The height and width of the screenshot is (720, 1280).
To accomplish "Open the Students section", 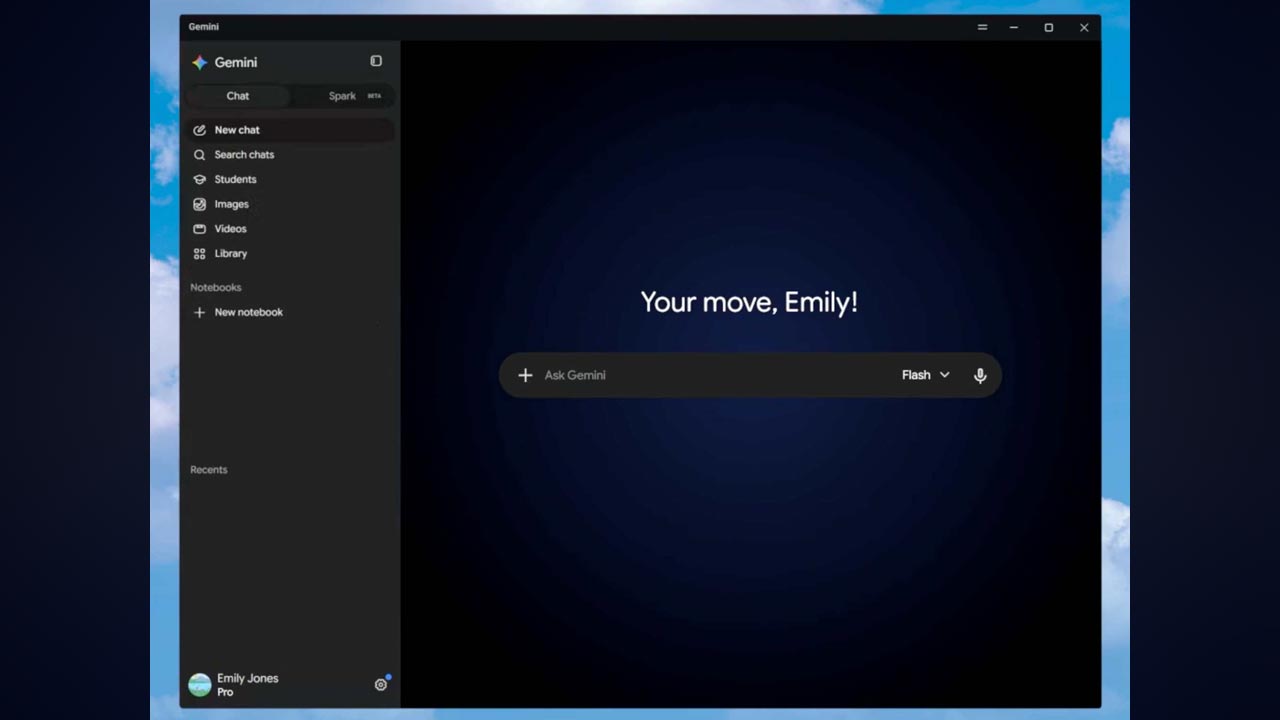I will [289, 179].
